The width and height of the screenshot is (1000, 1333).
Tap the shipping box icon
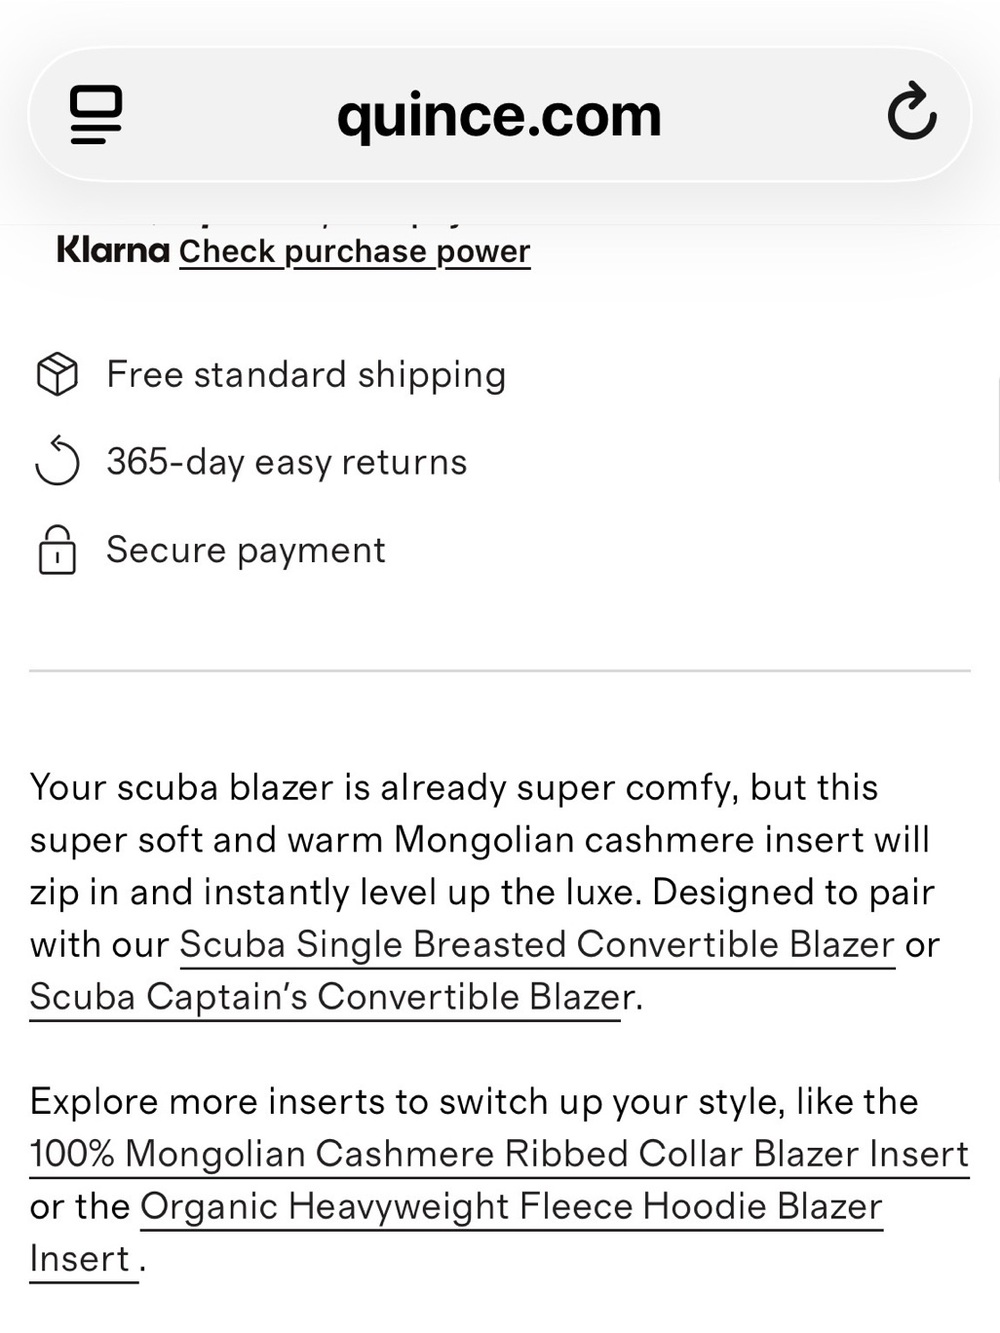click(57, 374)
